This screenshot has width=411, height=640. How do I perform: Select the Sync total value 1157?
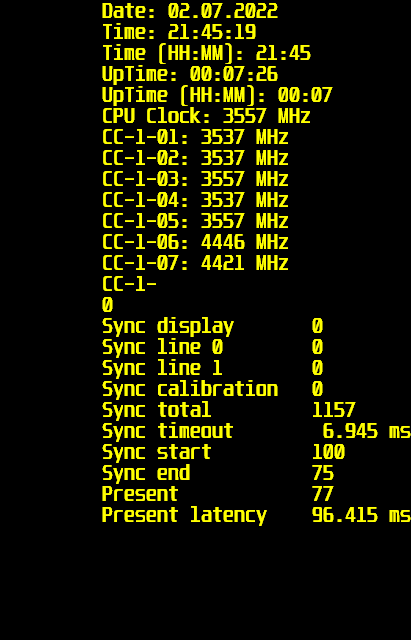point(334,410)
